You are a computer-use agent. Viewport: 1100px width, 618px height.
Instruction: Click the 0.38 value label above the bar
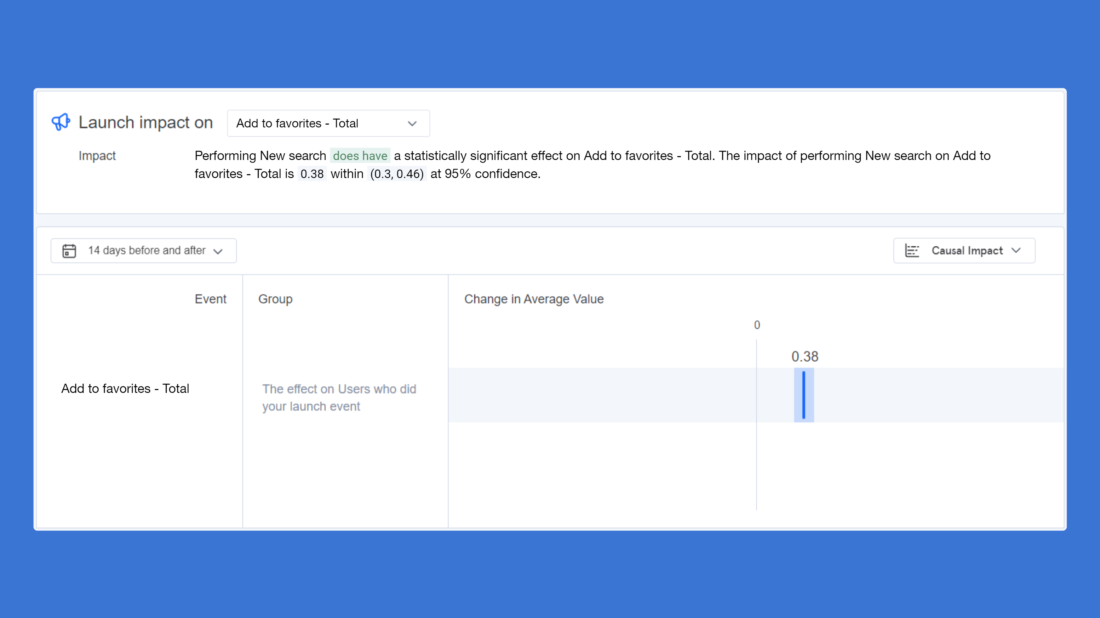click(805, 356)
